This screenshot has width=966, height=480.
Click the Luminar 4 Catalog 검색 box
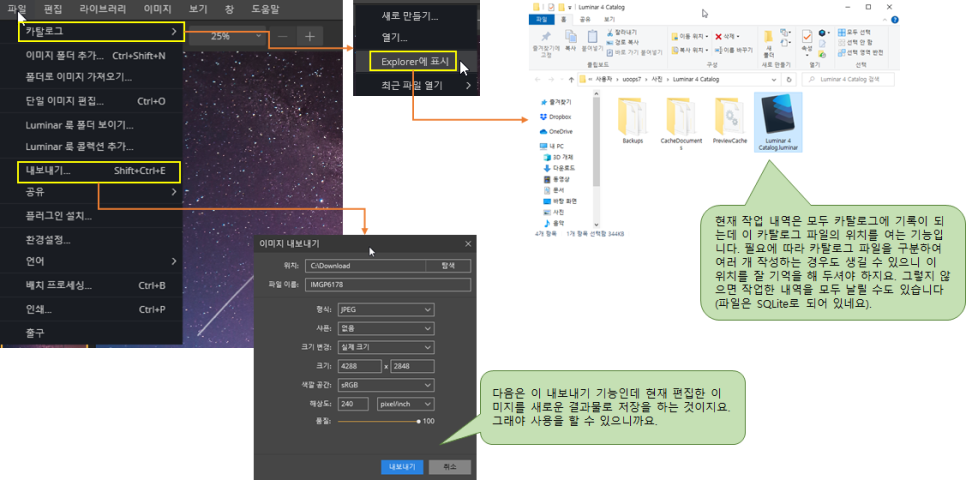pos(847,79)
